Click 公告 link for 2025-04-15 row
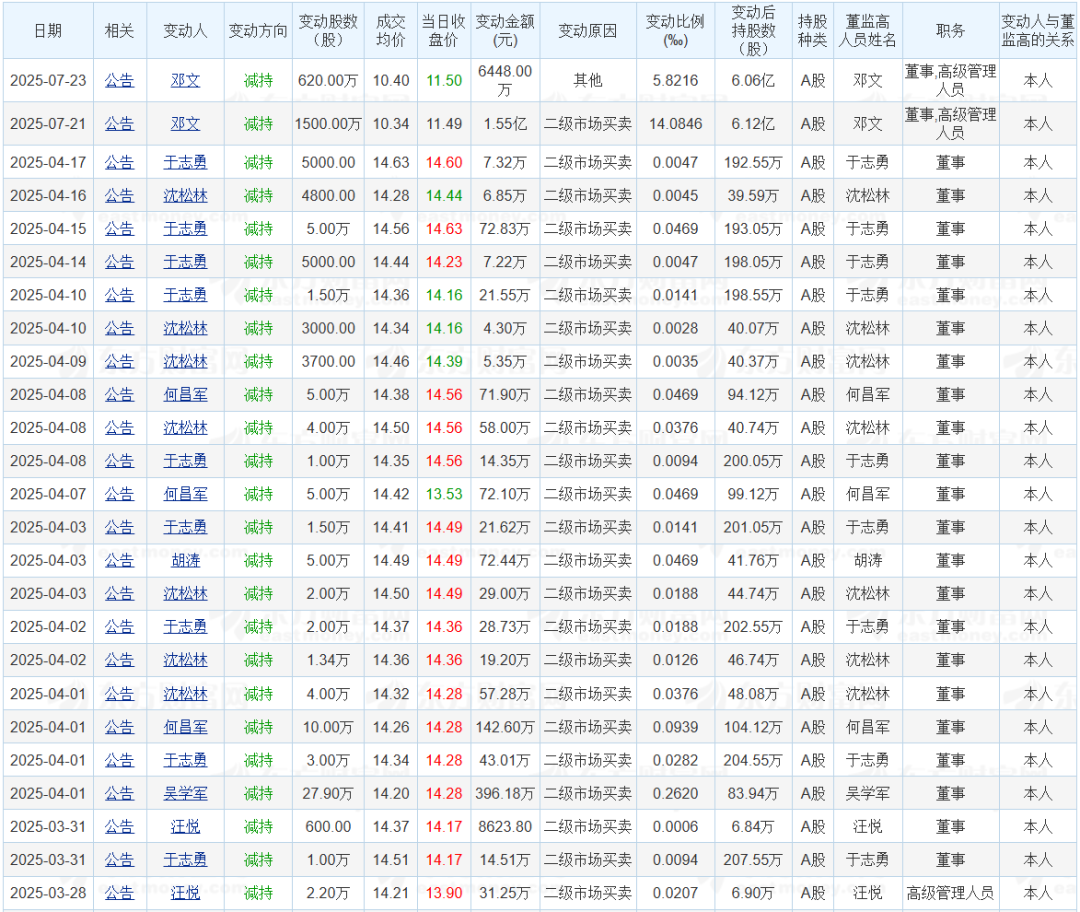Viewport: 1080px width, 912px height. tap(119, 229)
